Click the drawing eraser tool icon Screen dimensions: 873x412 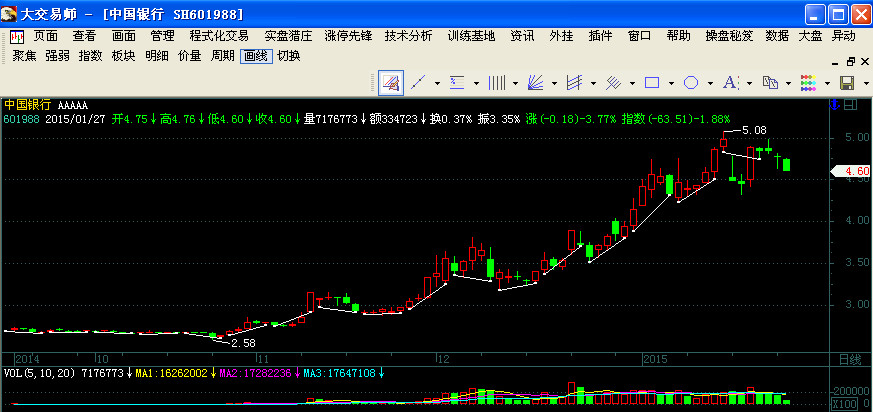pyautogui.click(x=390, y=82)
